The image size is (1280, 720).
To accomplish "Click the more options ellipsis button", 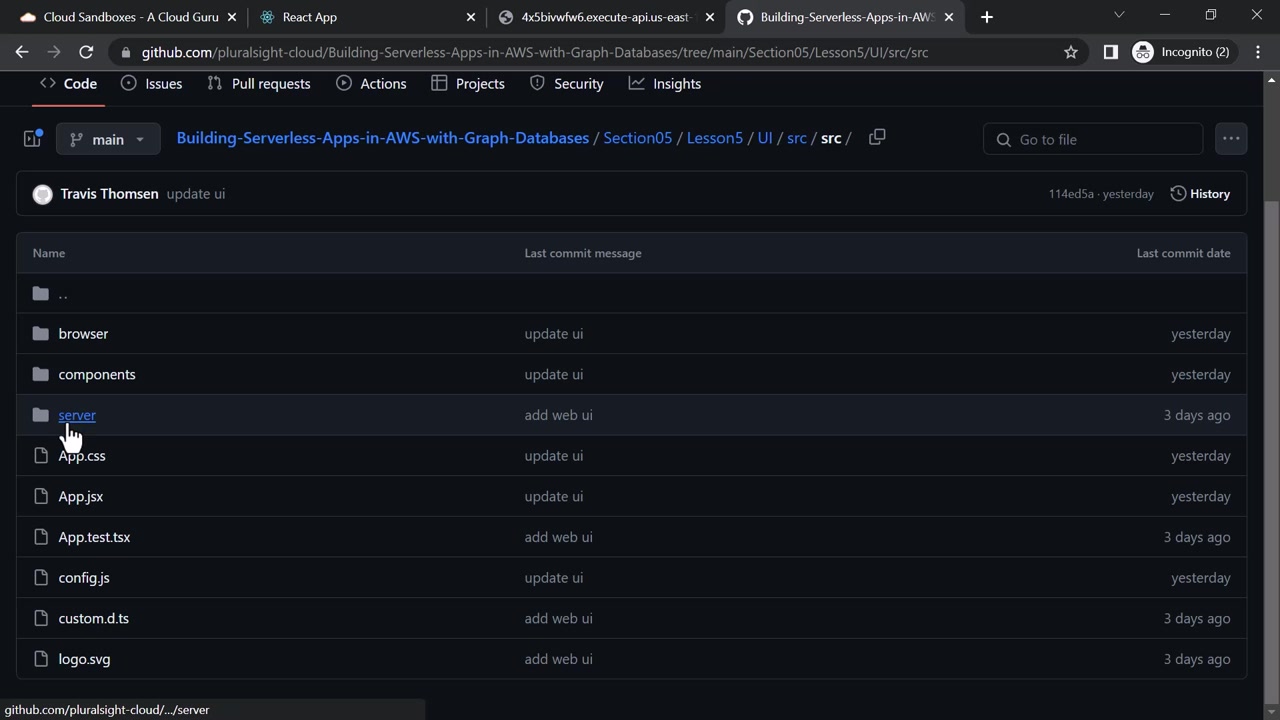I will (1230, 139).
